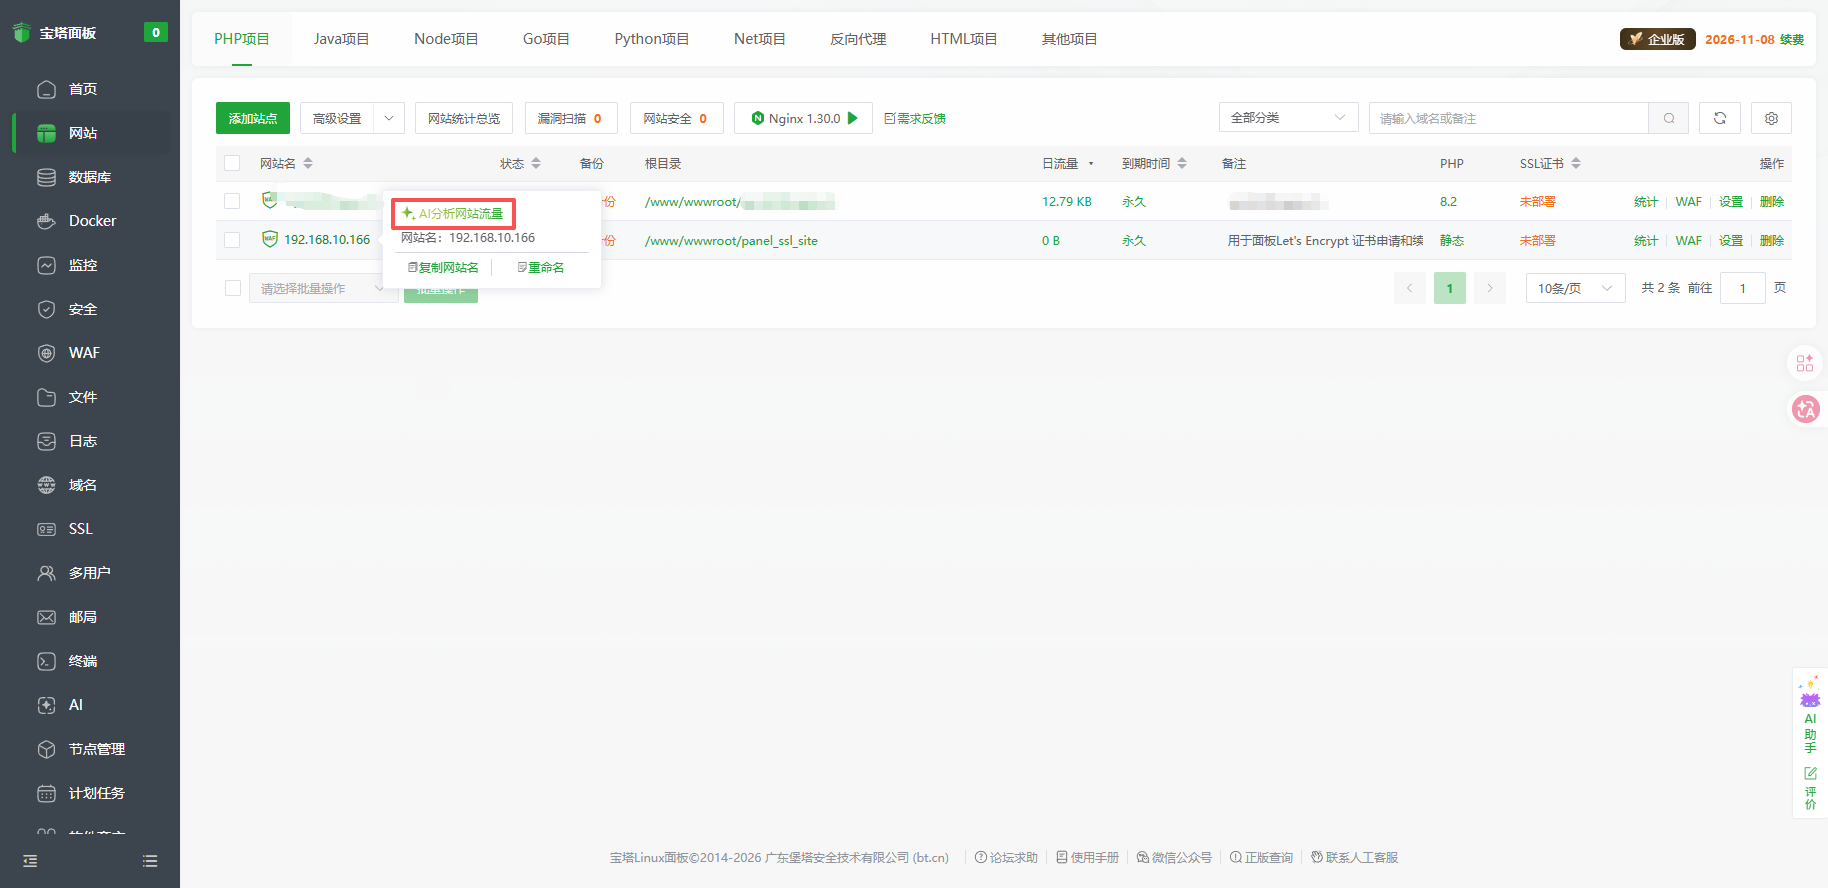Click the 网站安全 button
This screenshot has height=888, width=1828.
pos(676,118)
